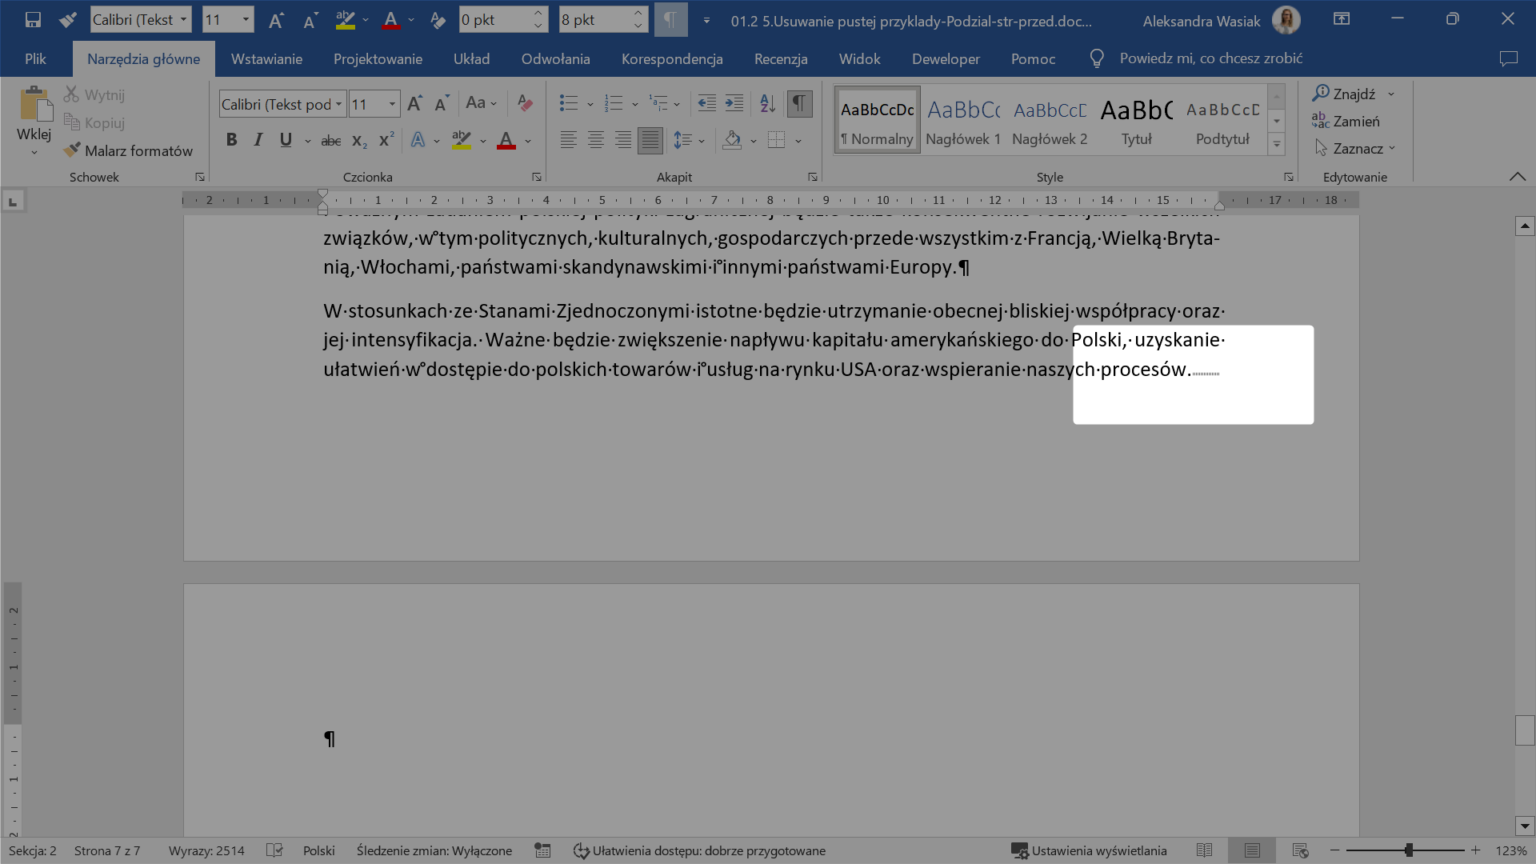
Task: Click the zoom slider handle
Action: tap(1409, 850)
